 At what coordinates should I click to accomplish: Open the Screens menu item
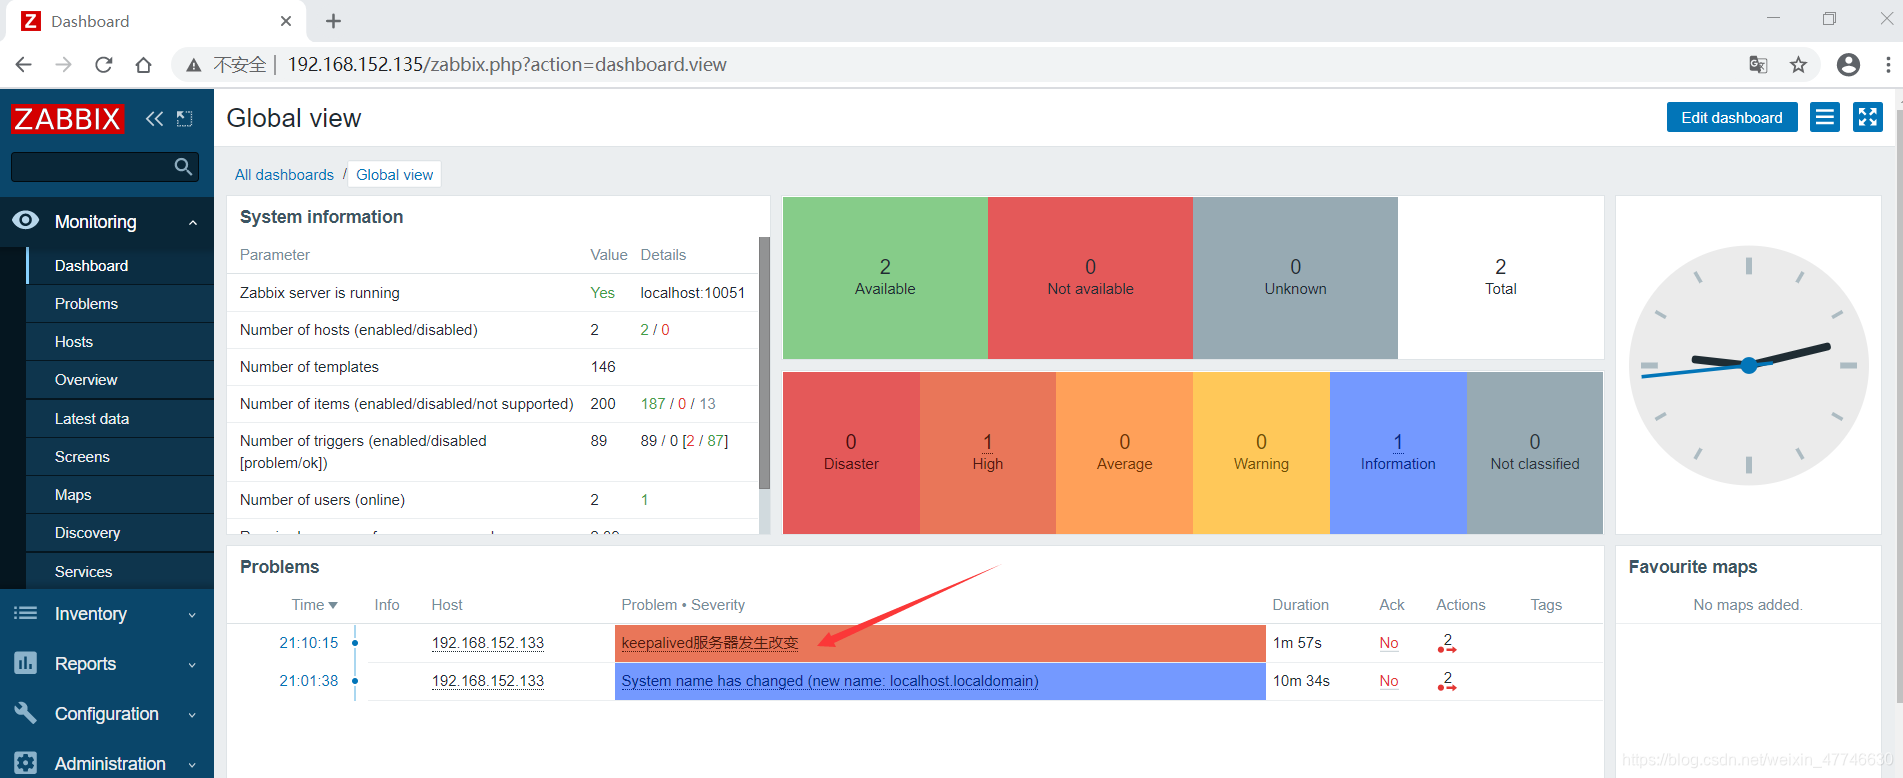tap(120, 457)
